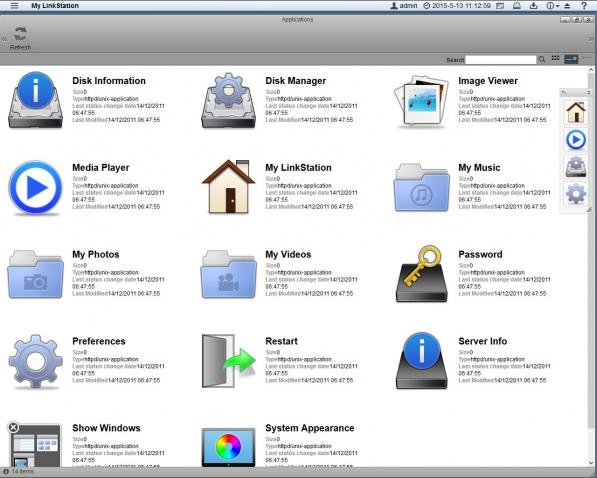Open the My Music folder icon

click(x=421, y=187)
